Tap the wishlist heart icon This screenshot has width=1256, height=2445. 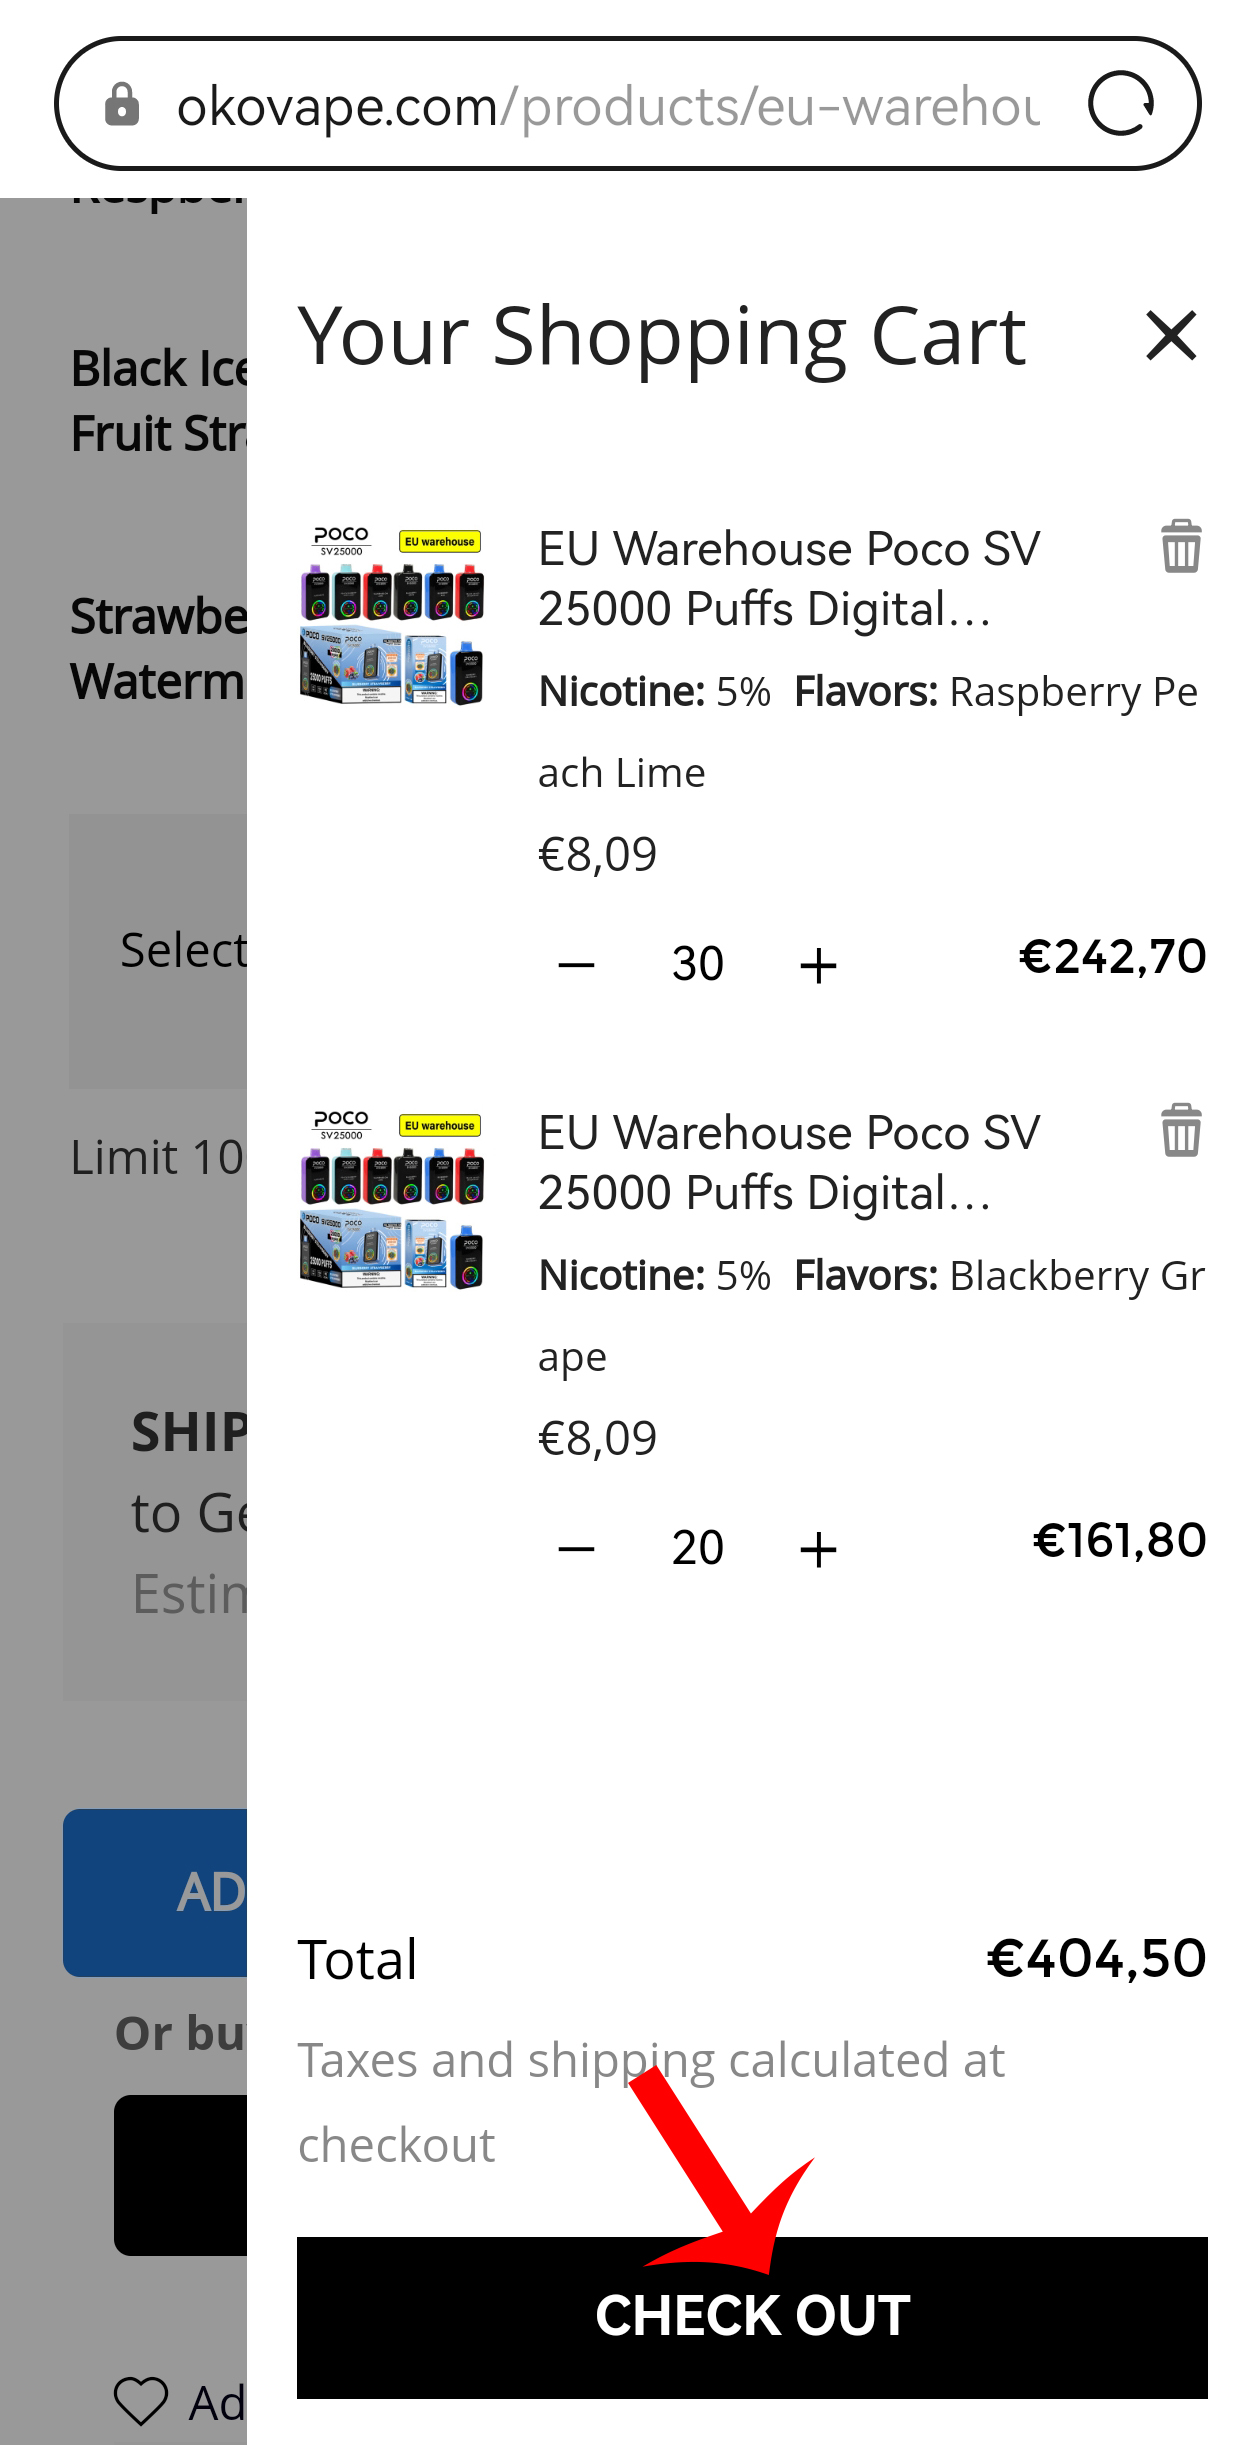coord(141,2401)
